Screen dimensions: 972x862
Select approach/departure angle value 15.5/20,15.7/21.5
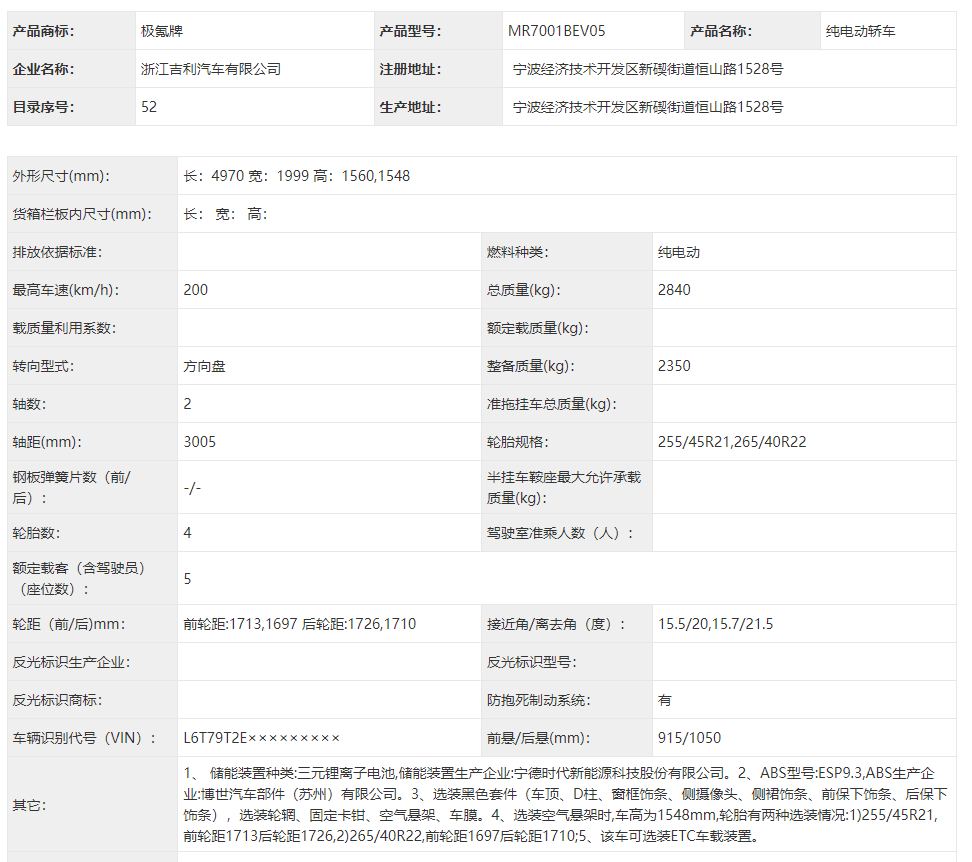pos(715,624)
